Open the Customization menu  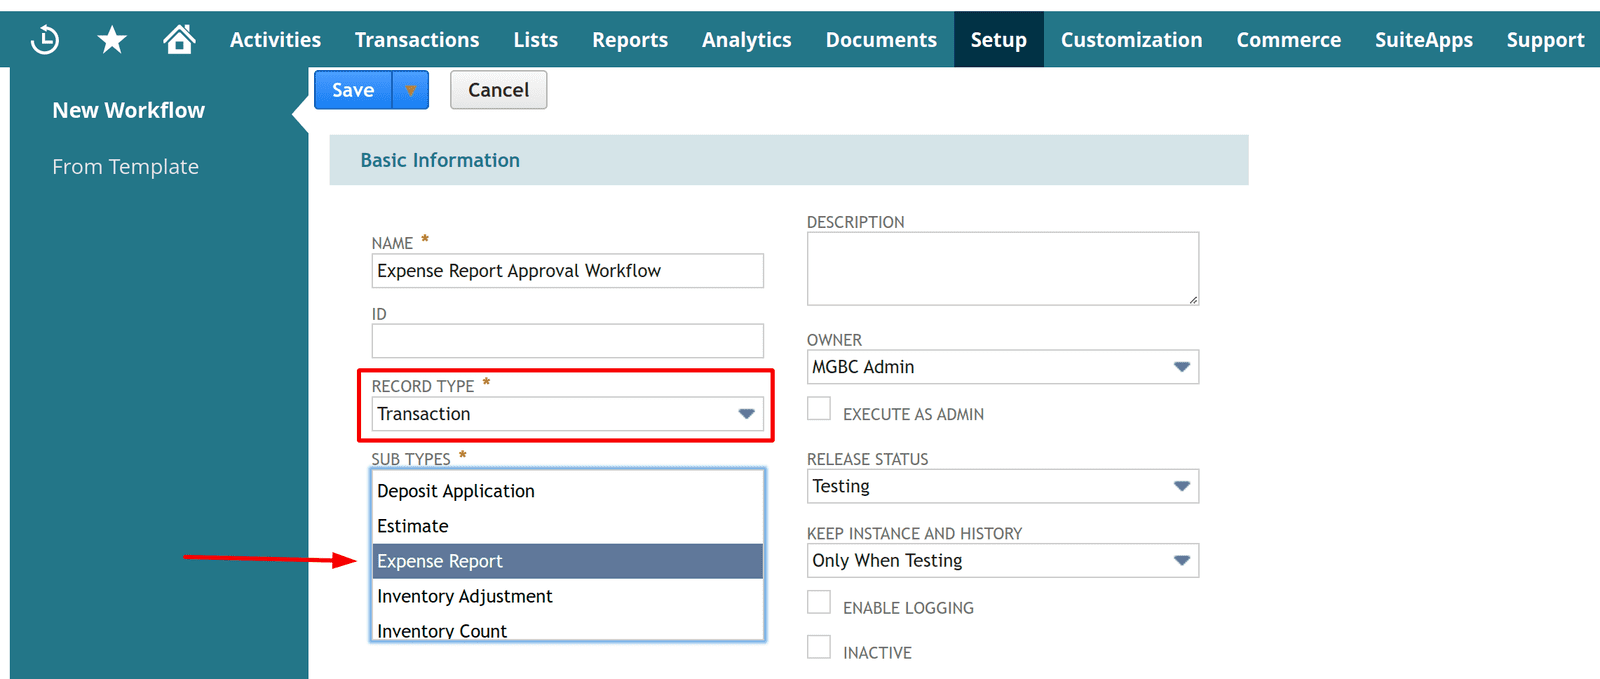coord(1131,40)
